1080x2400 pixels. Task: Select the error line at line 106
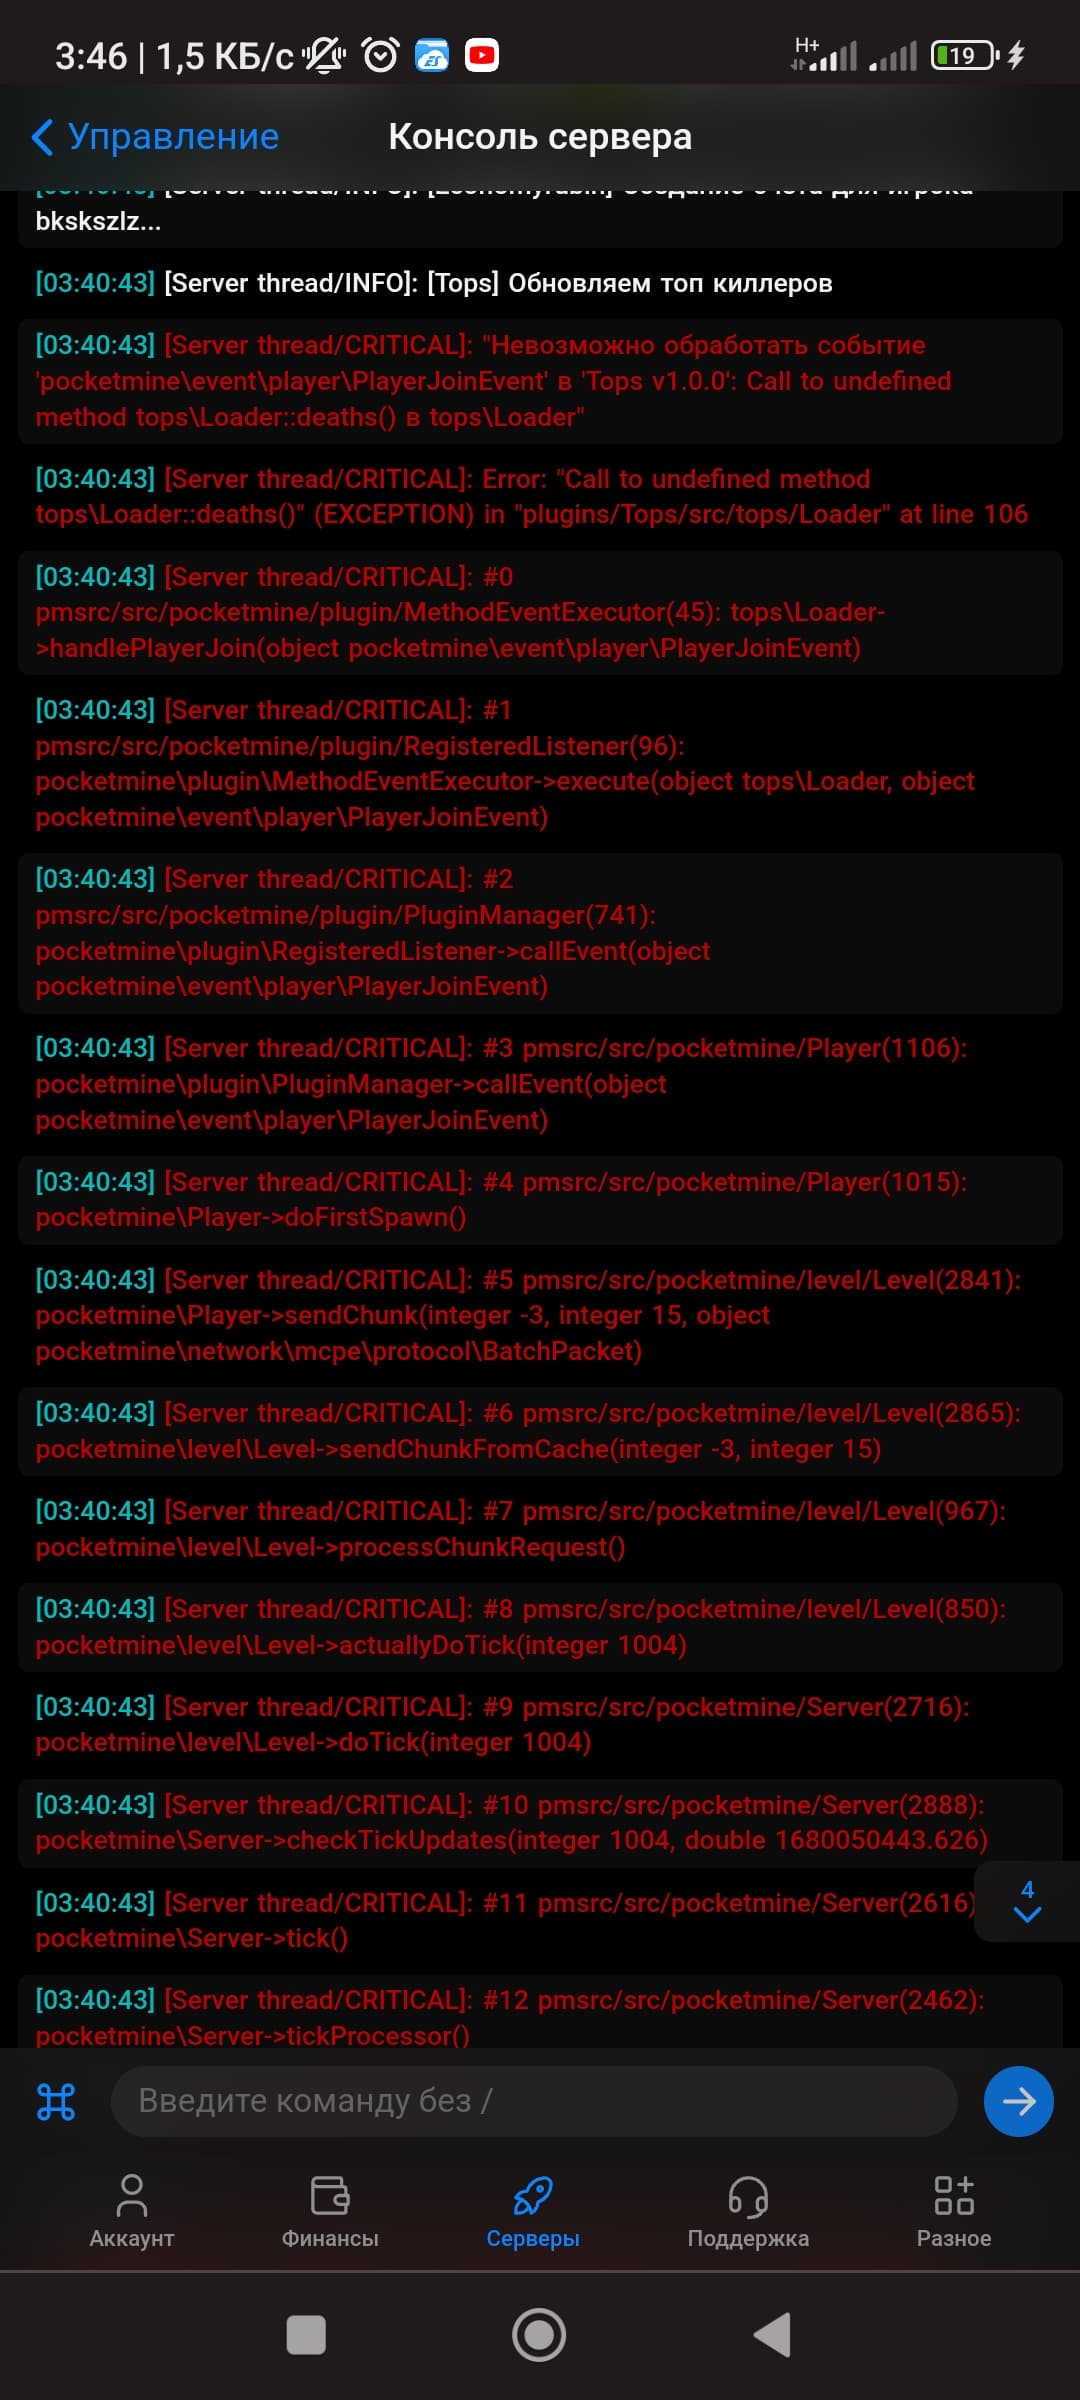540,496
